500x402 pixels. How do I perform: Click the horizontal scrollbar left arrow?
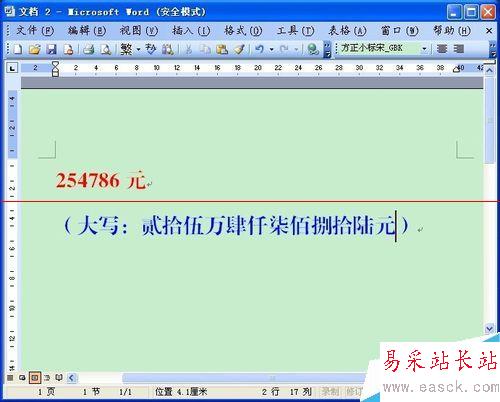pyautogui.click(x=72, y=378)
